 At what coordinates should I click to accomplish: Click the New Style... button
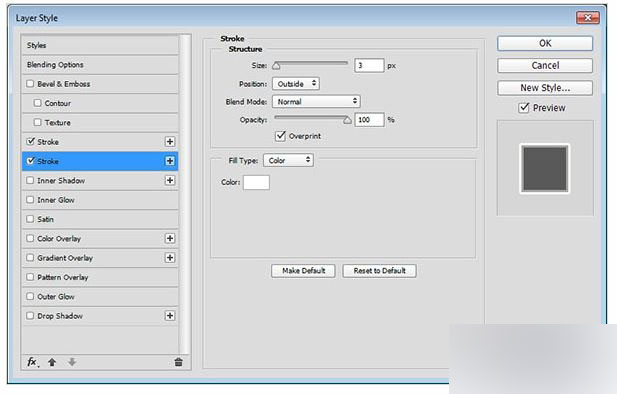[x=545, y=88]
